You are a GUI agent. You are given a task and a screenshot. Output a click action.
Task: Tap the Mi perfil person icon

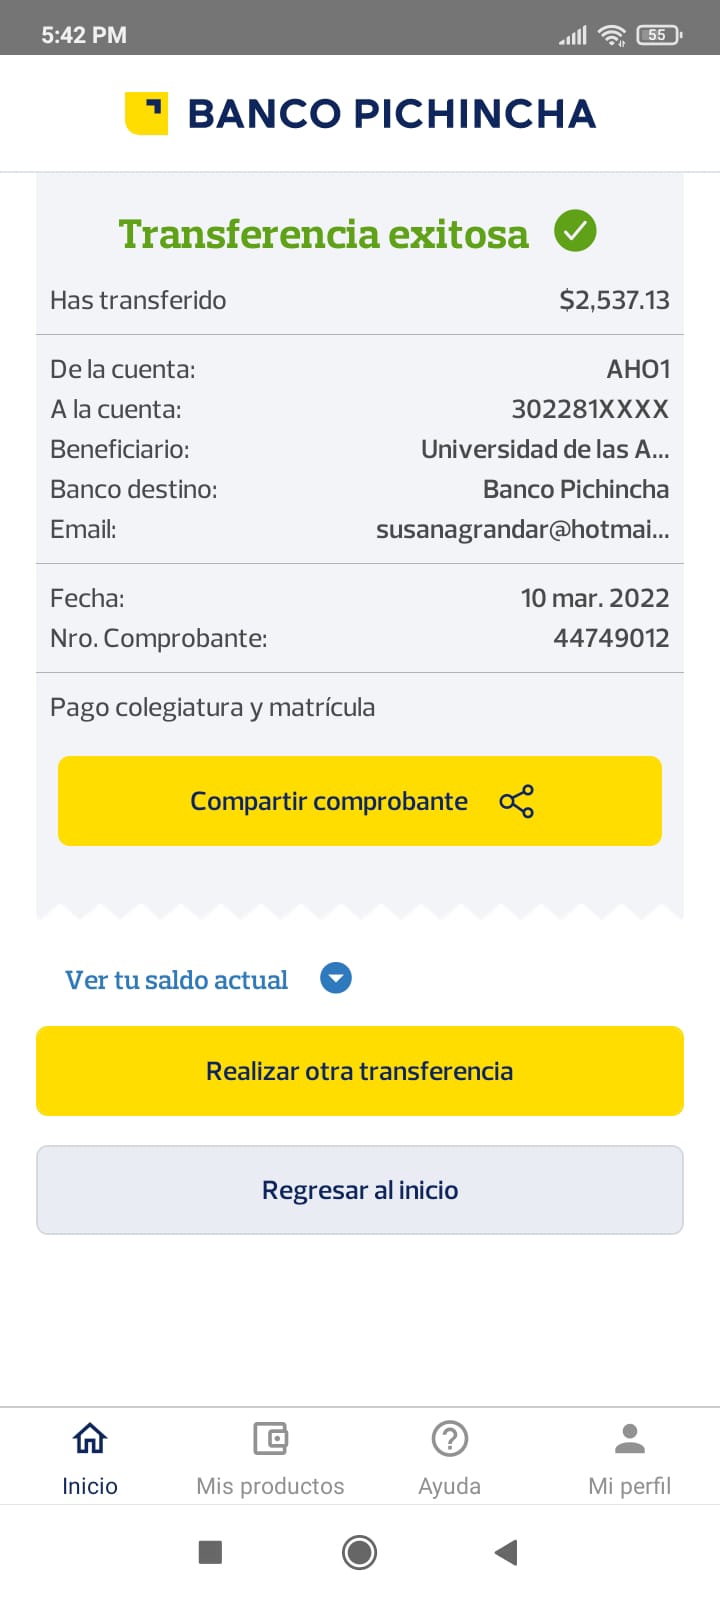coord(630,1439)
